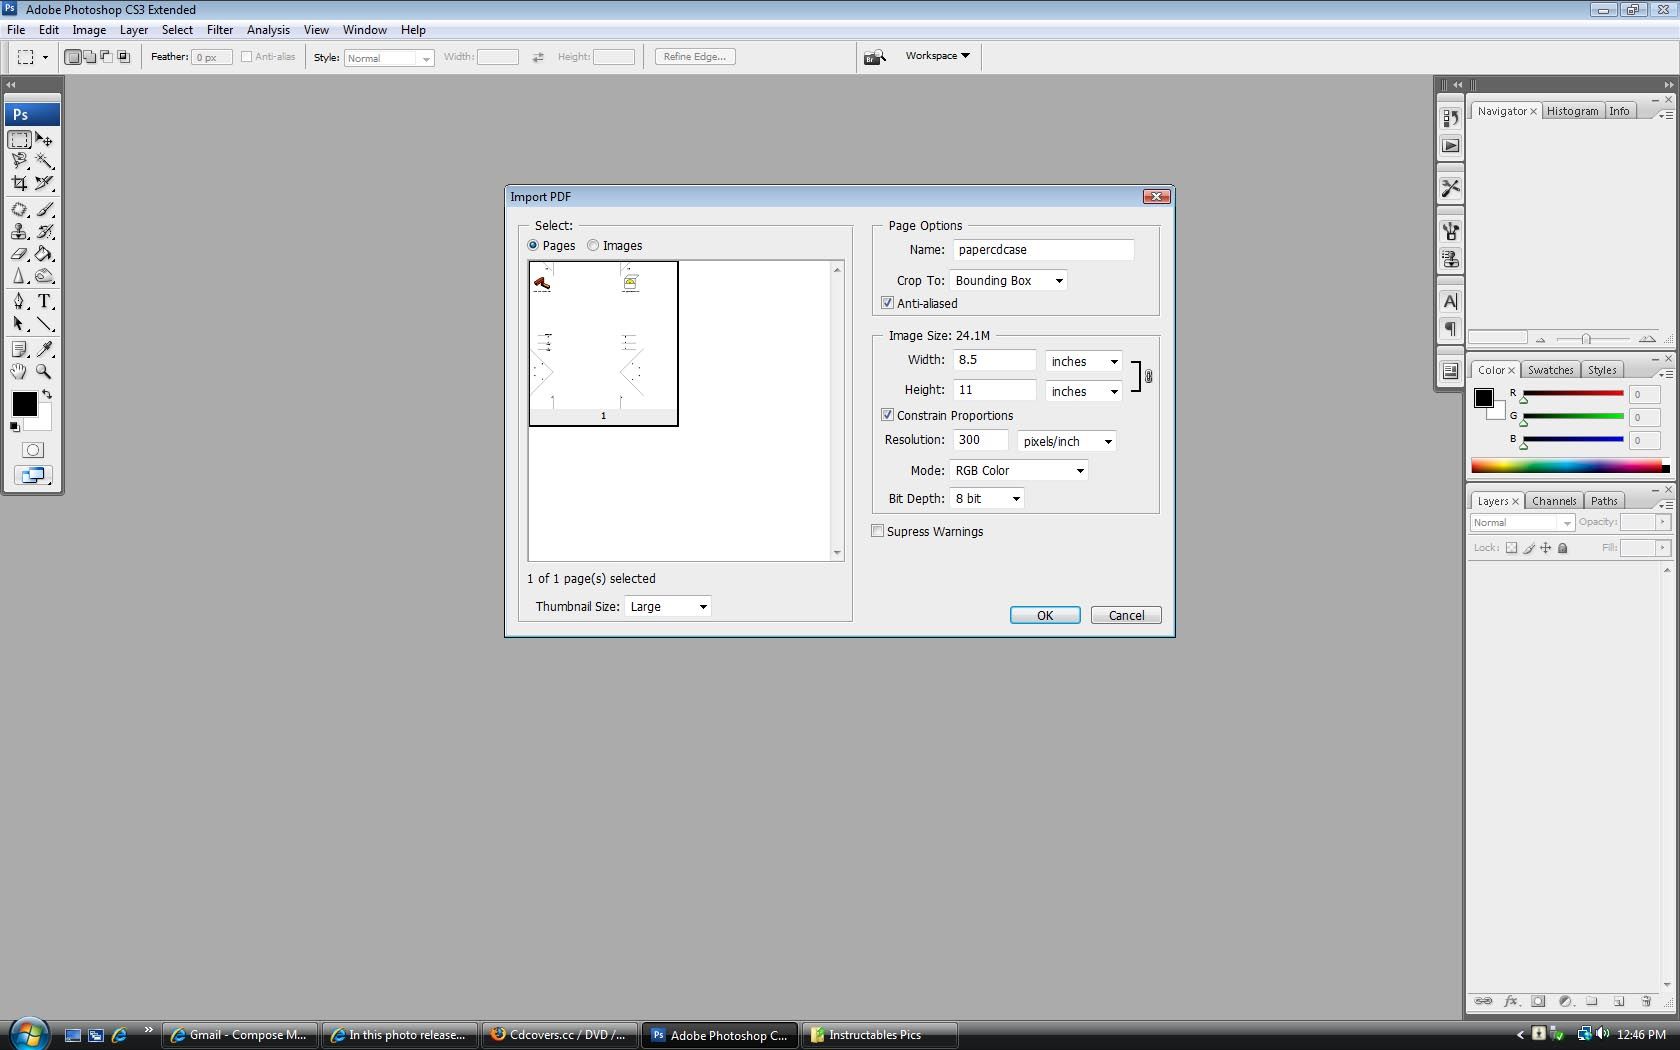The height and width of the screenshot is (1050, 1680).
Task: Select the Rectangular Marquee tool in toolbox
Action: click(20, 140)
